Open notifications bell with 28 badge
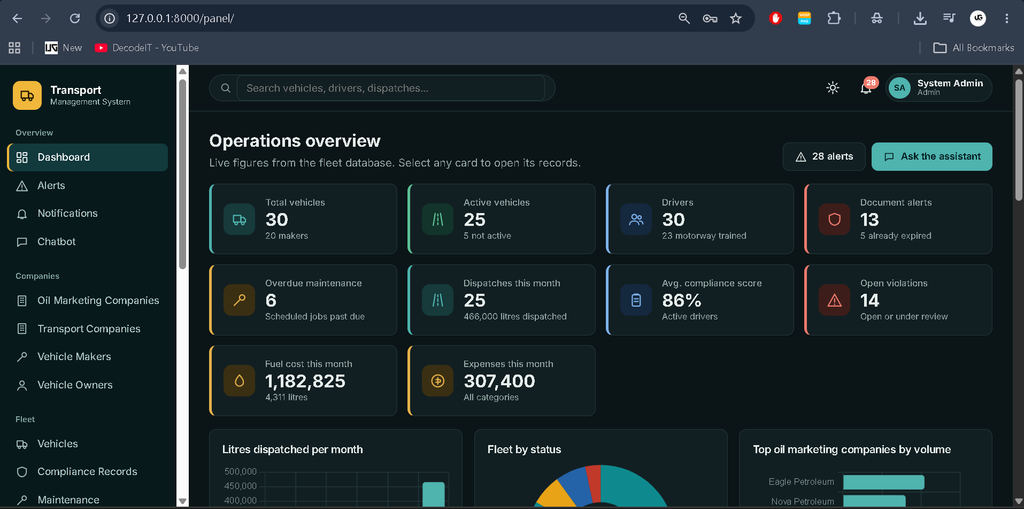1024x509 pixels. (x=867, y=88)
